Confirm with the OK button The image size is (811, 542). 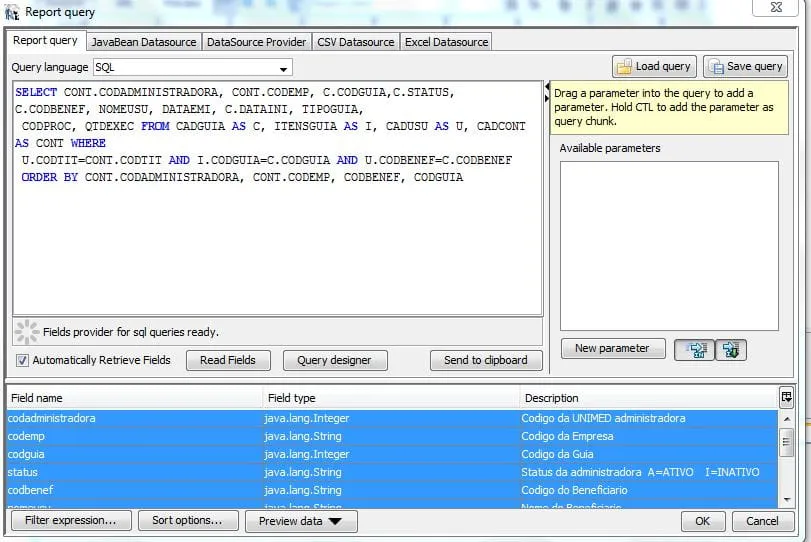702,521
